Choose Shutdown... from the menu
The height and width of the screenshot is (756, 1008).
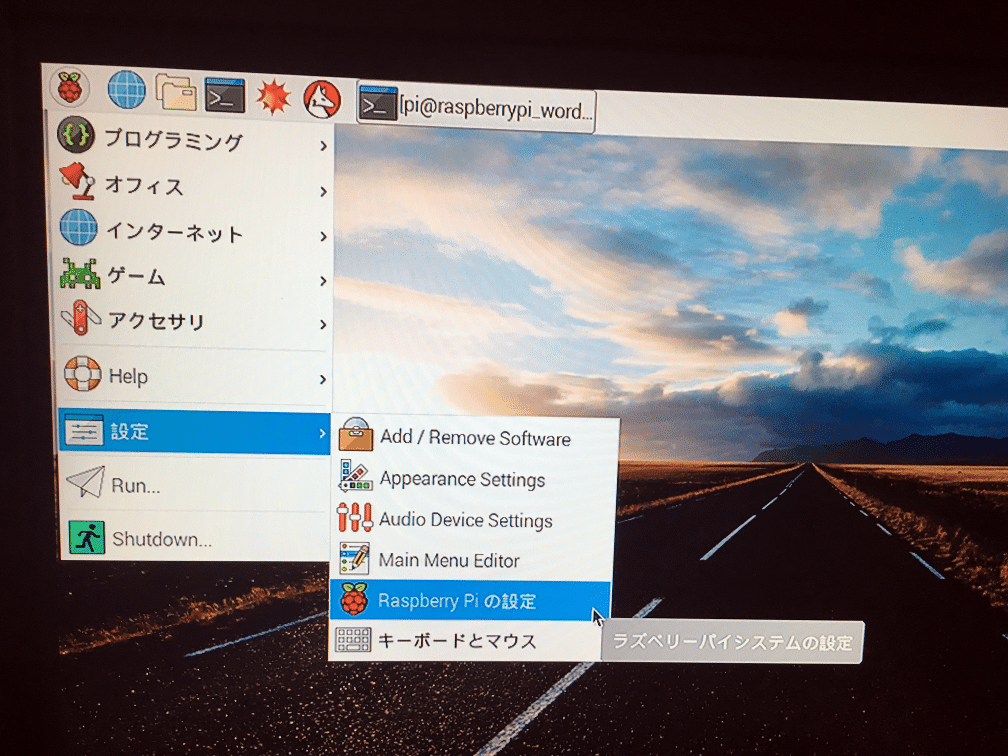point(195,537)
